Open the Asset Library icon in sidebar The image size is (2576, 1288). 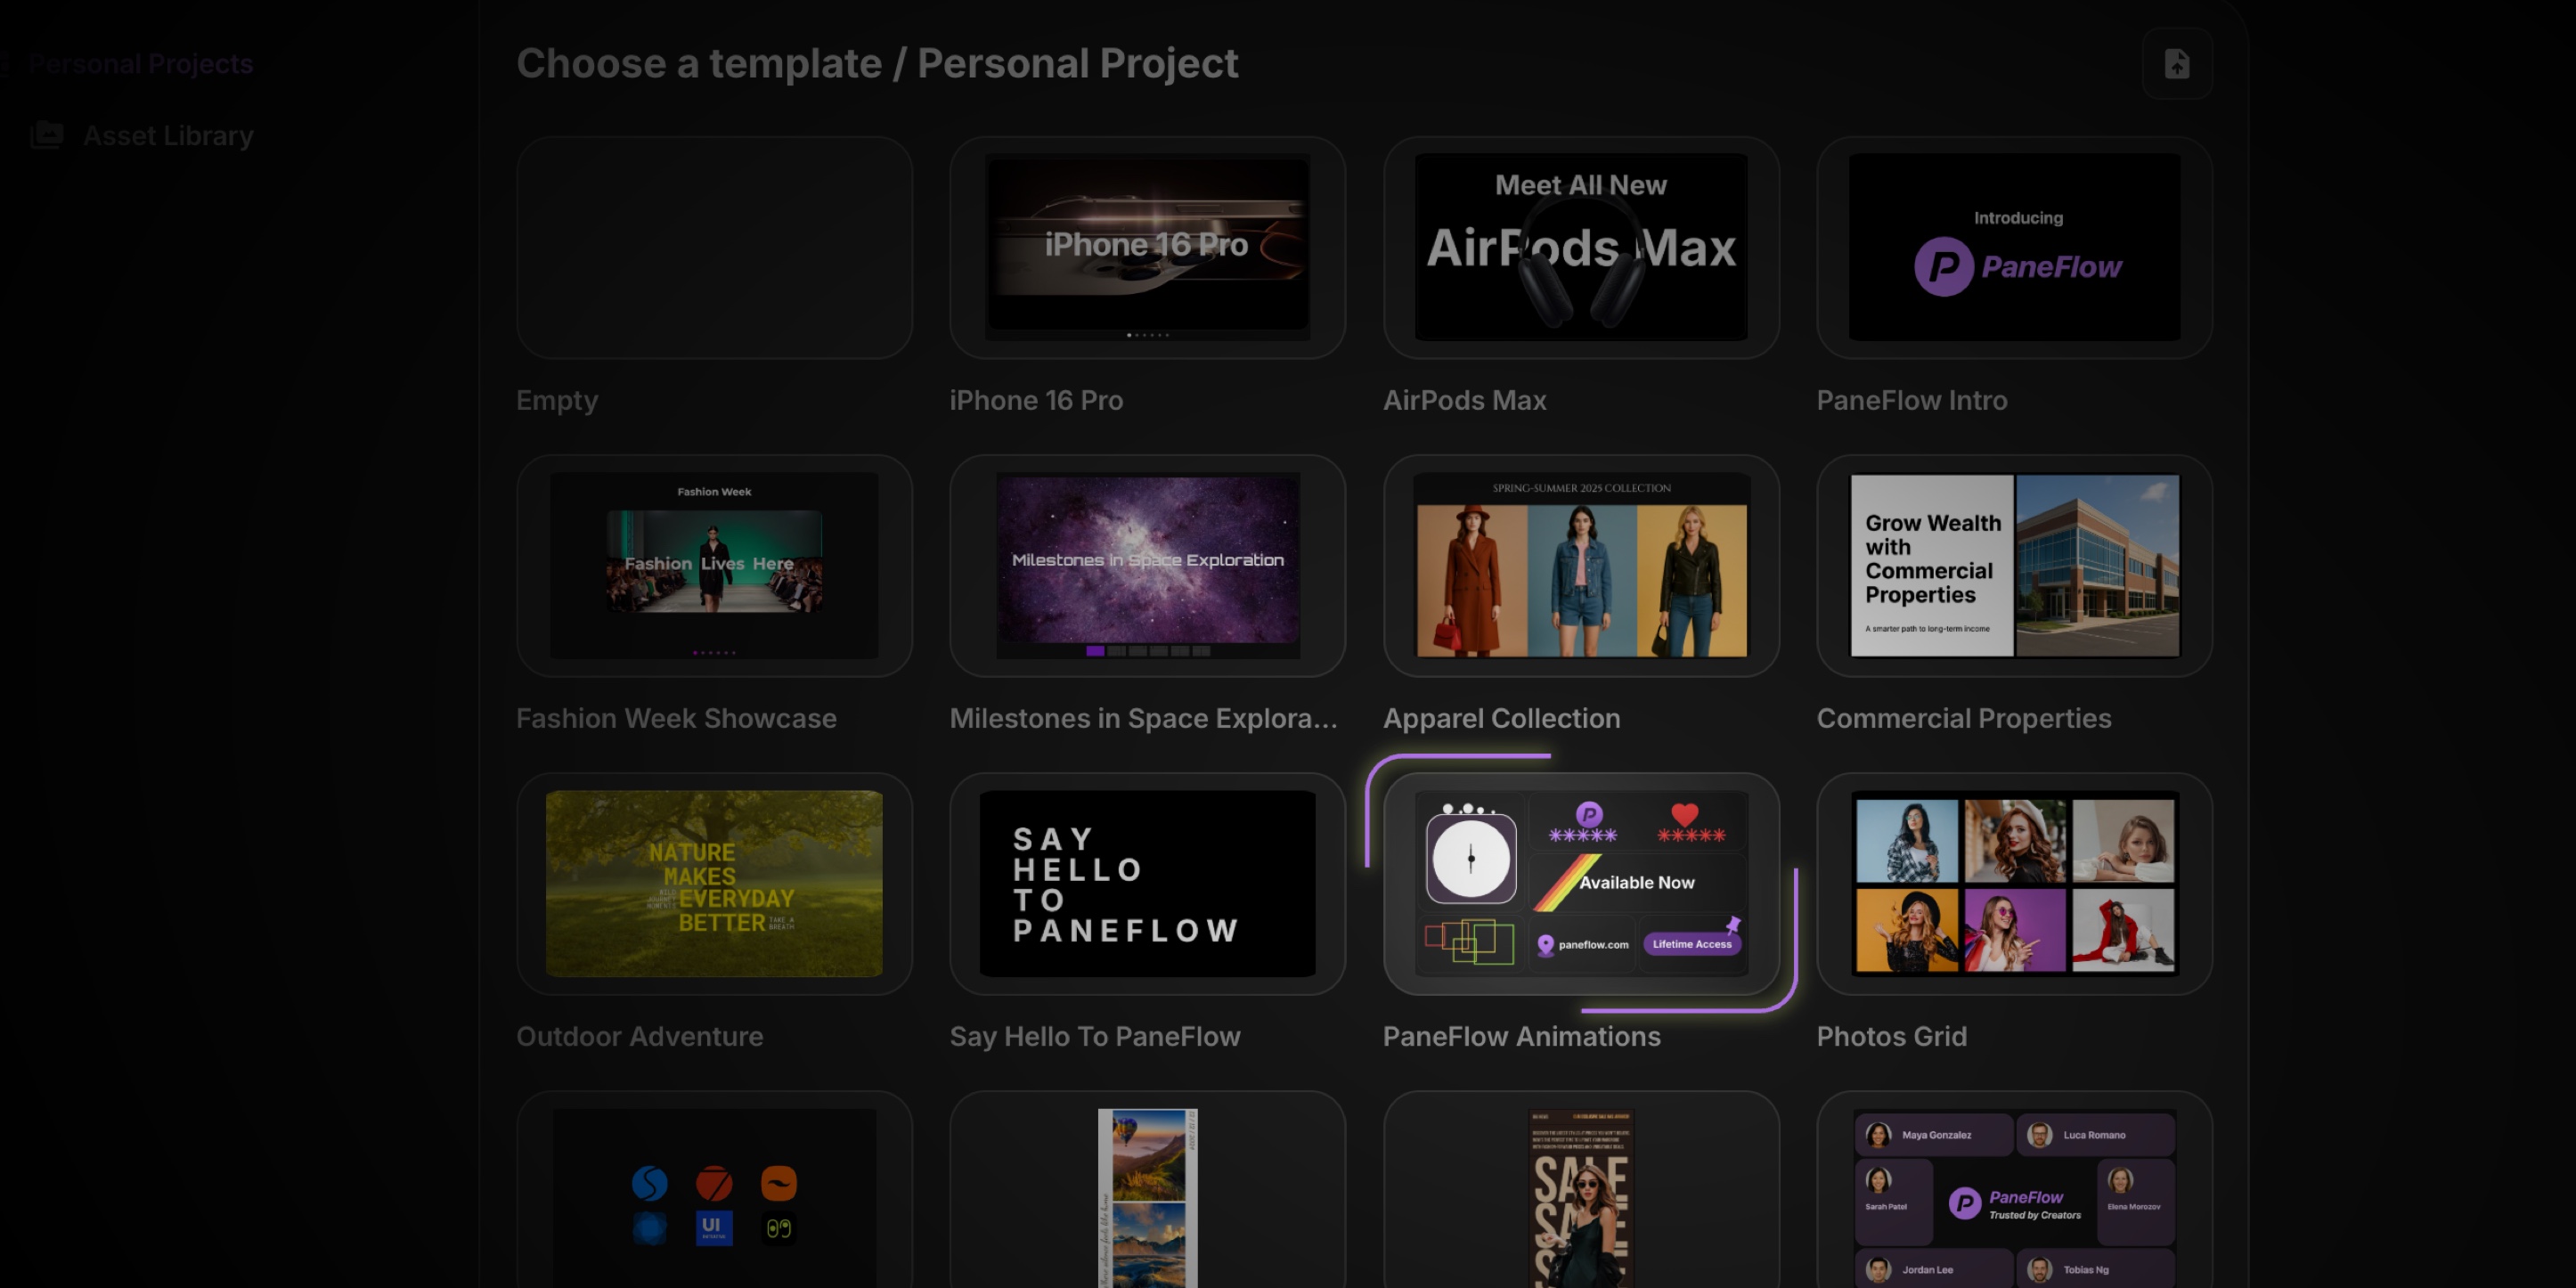(x=47, y=135)
